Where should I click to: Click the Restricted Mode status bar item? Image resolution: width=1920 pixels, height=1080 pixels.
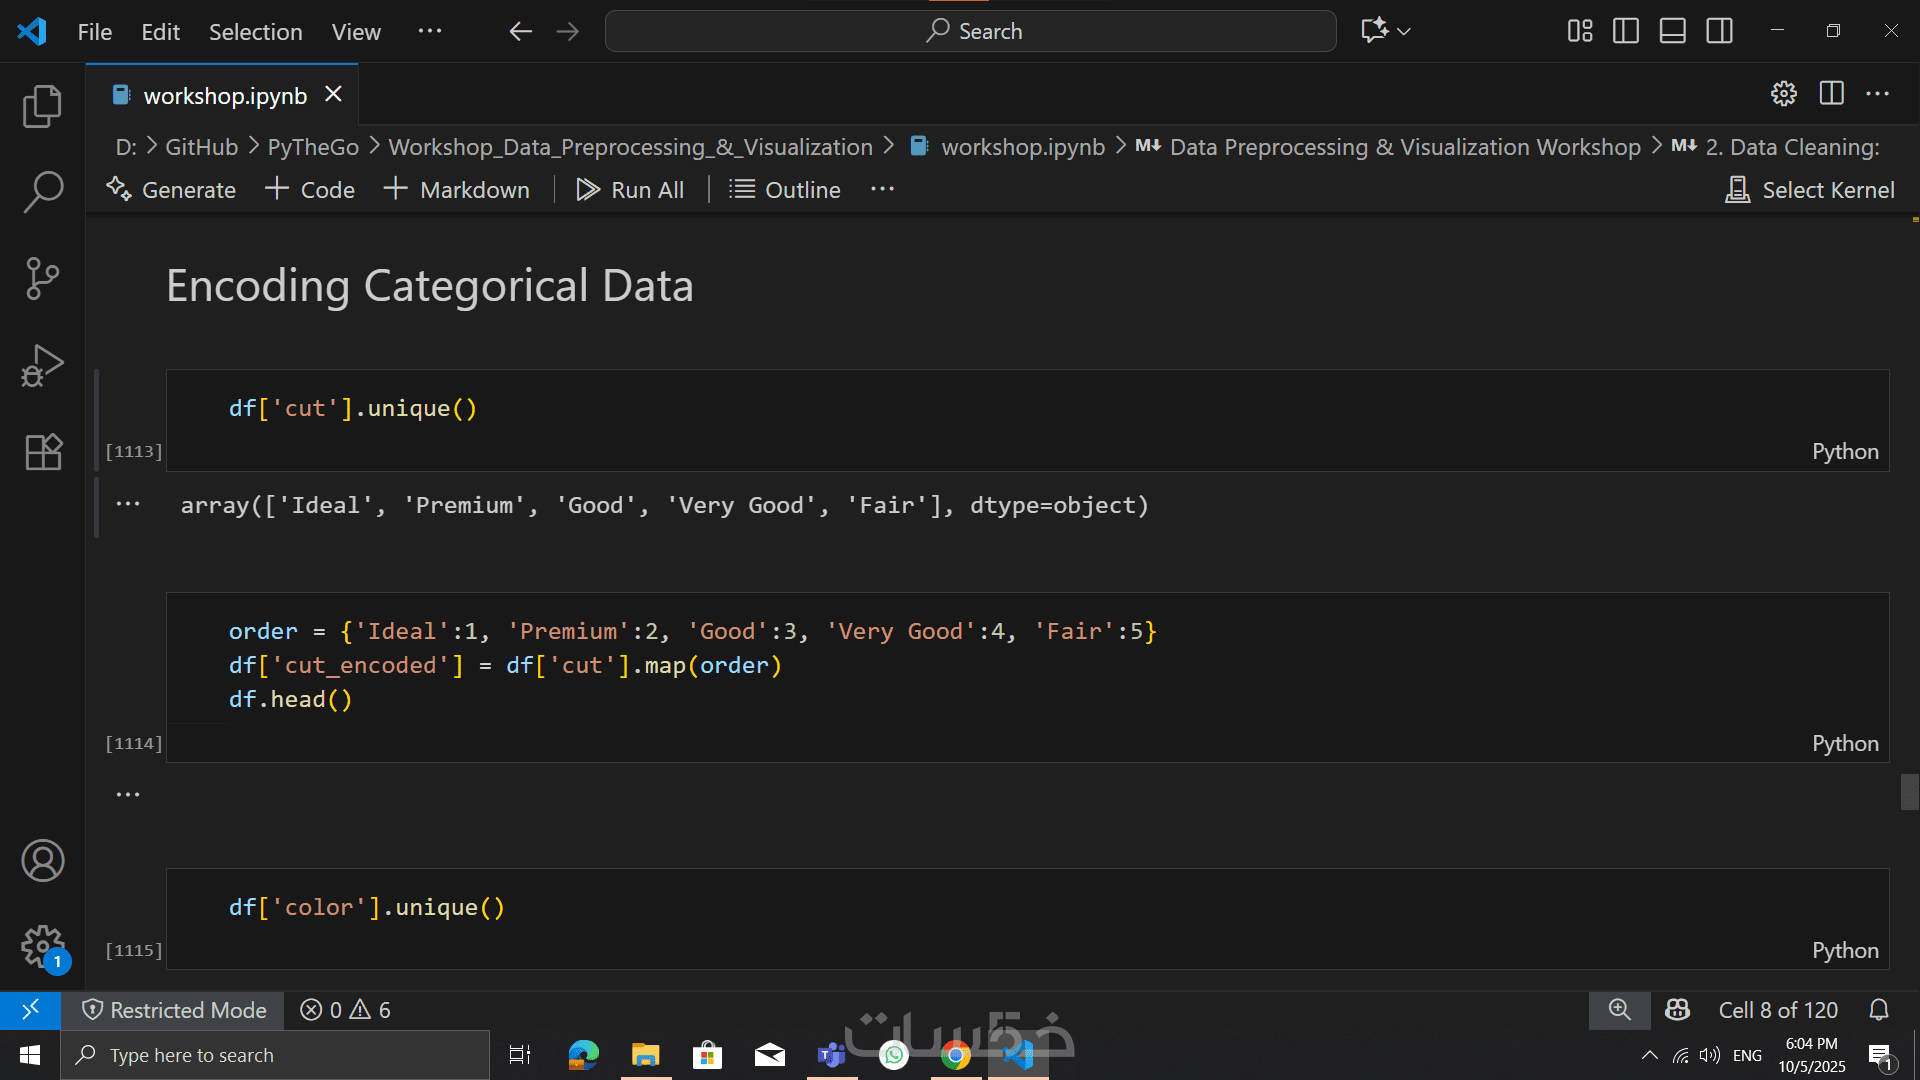[x=174, y=1010]
